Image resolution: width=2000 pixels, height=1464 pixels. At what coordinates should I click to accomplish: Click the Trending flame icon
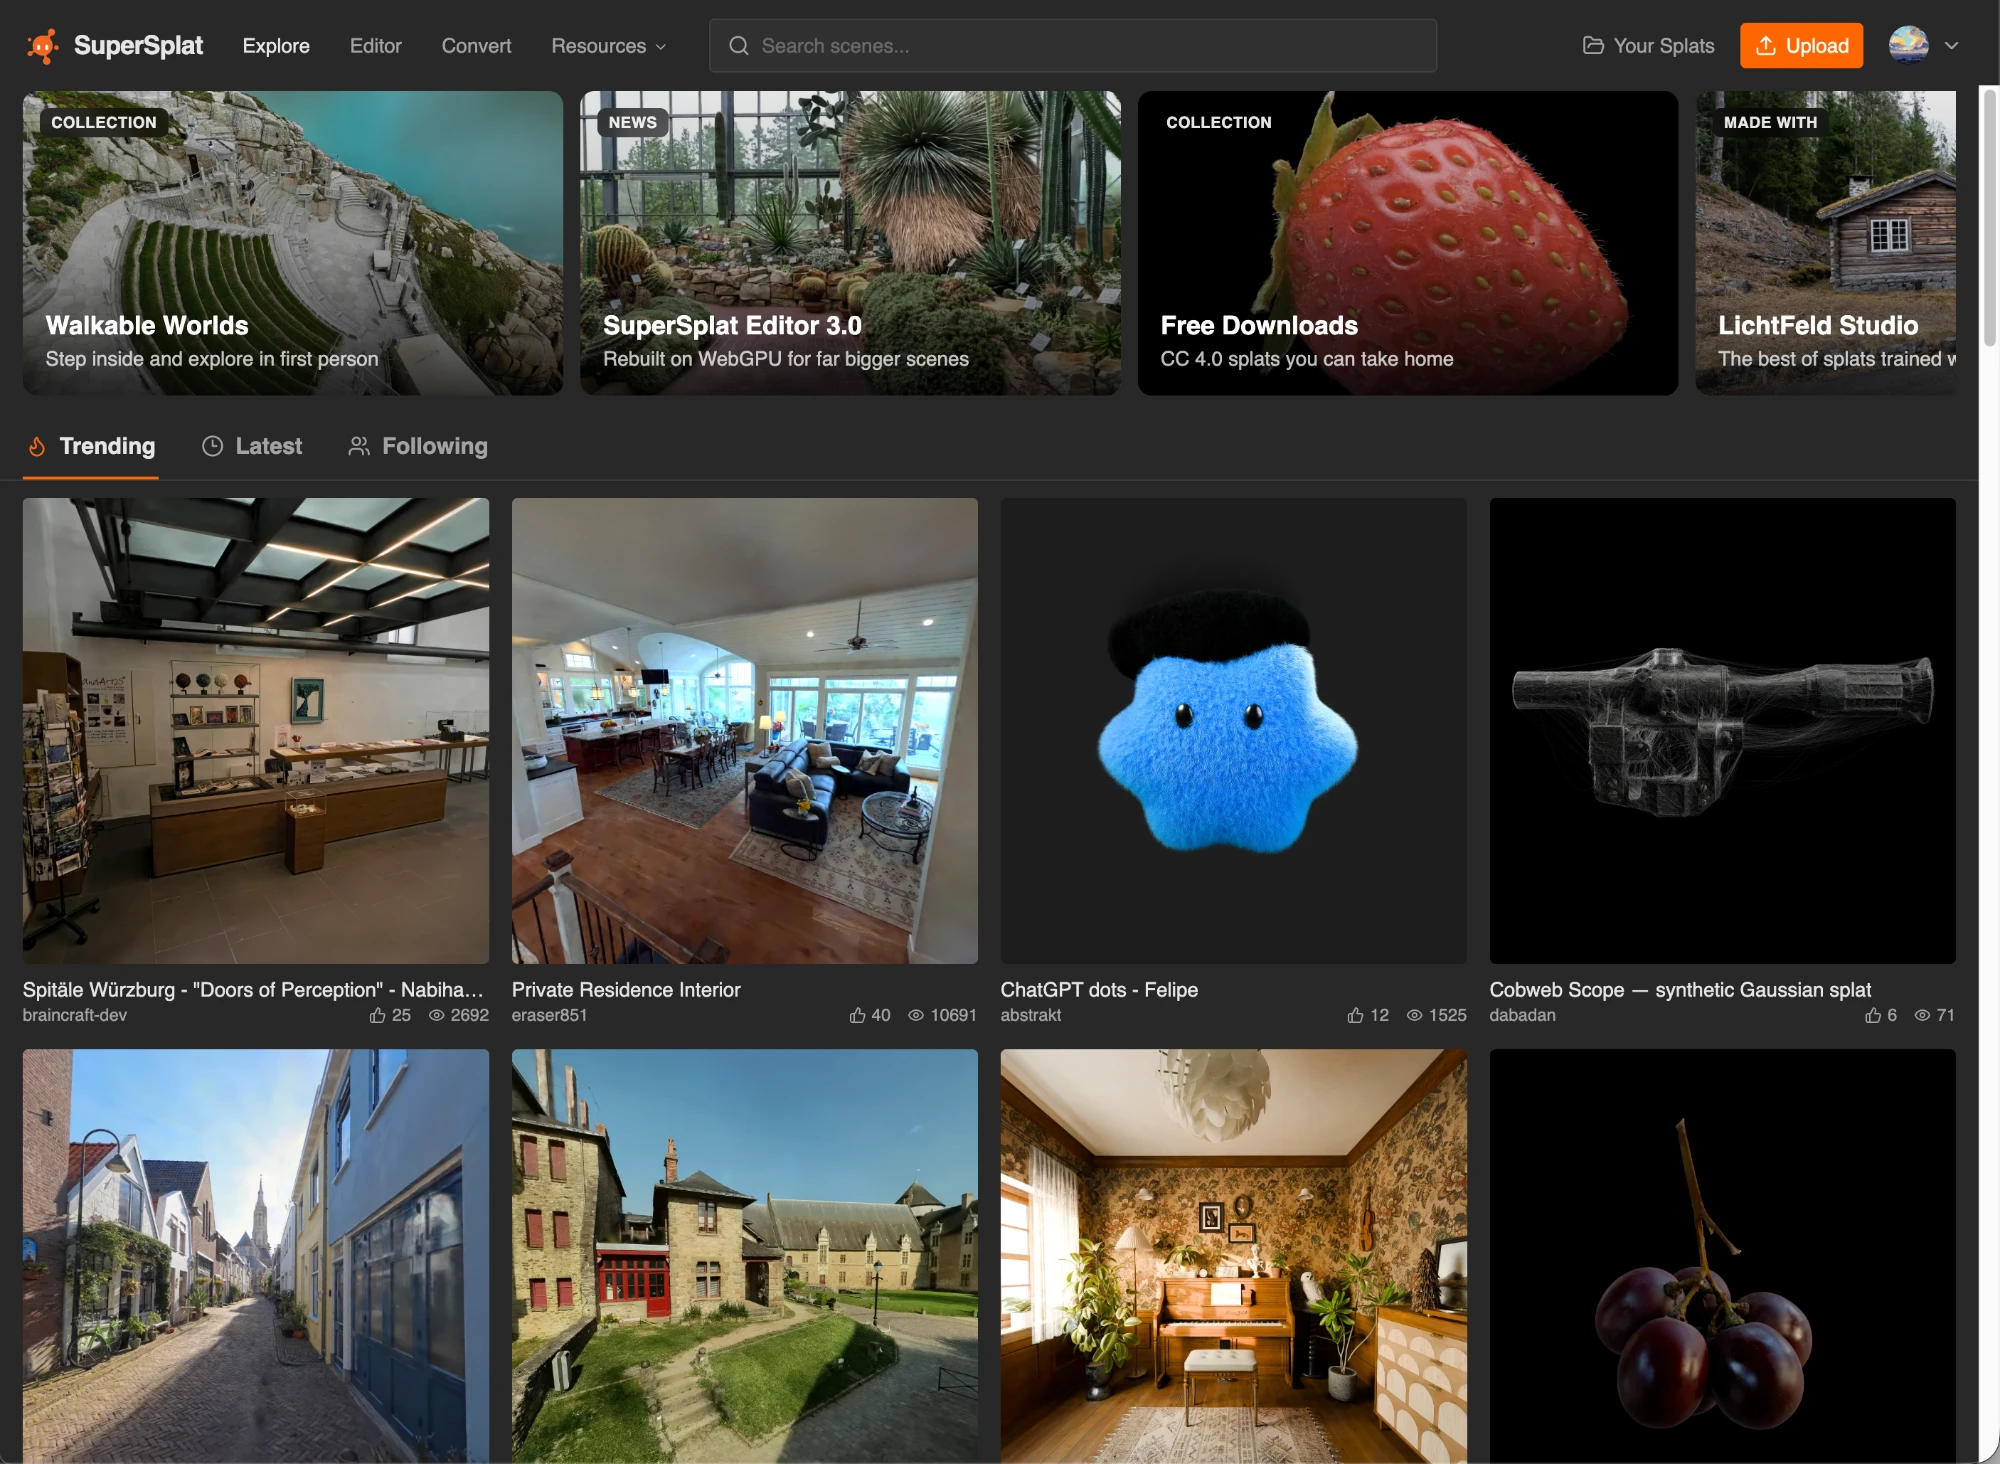[37, 447]
